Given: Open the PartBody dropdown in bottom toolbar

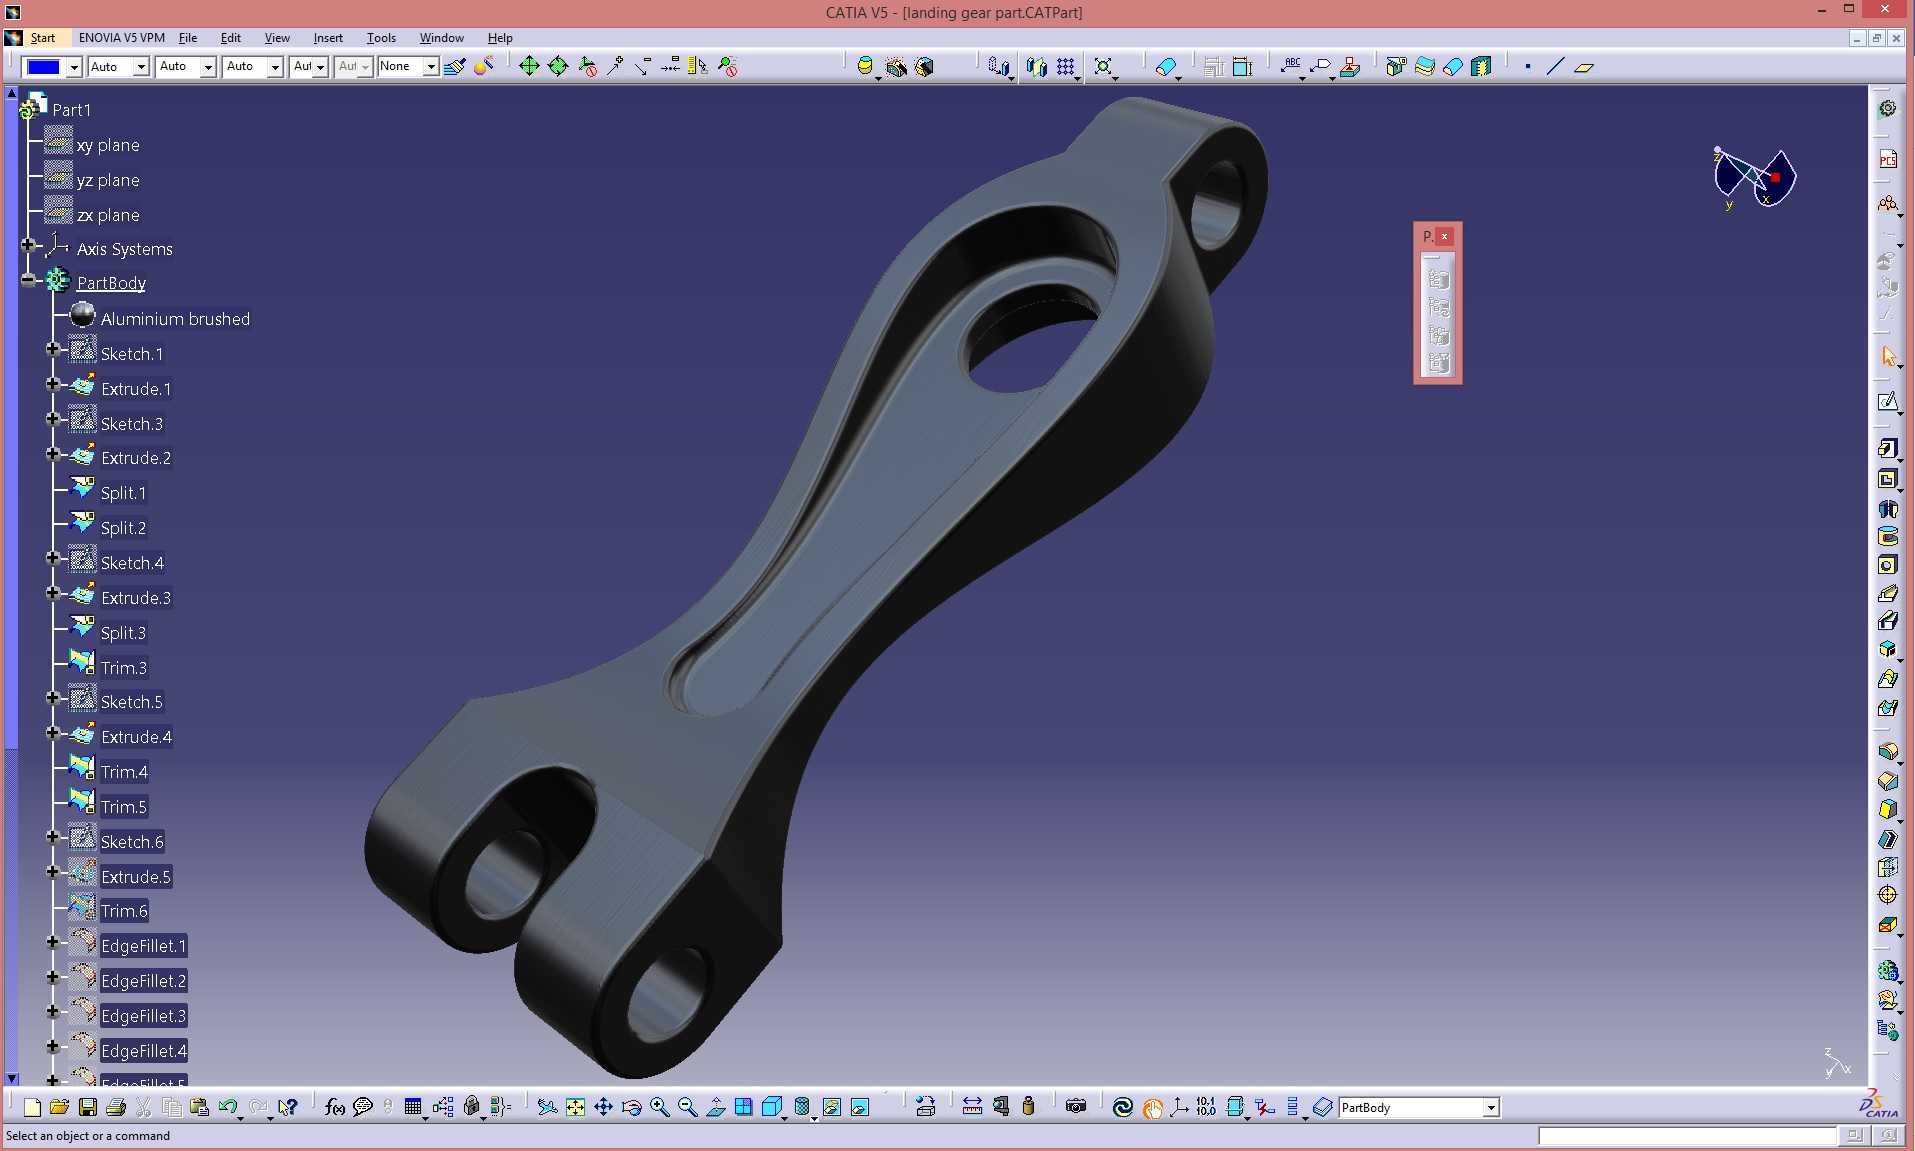Looking at the screenshot, I should pos(1491,1107).
